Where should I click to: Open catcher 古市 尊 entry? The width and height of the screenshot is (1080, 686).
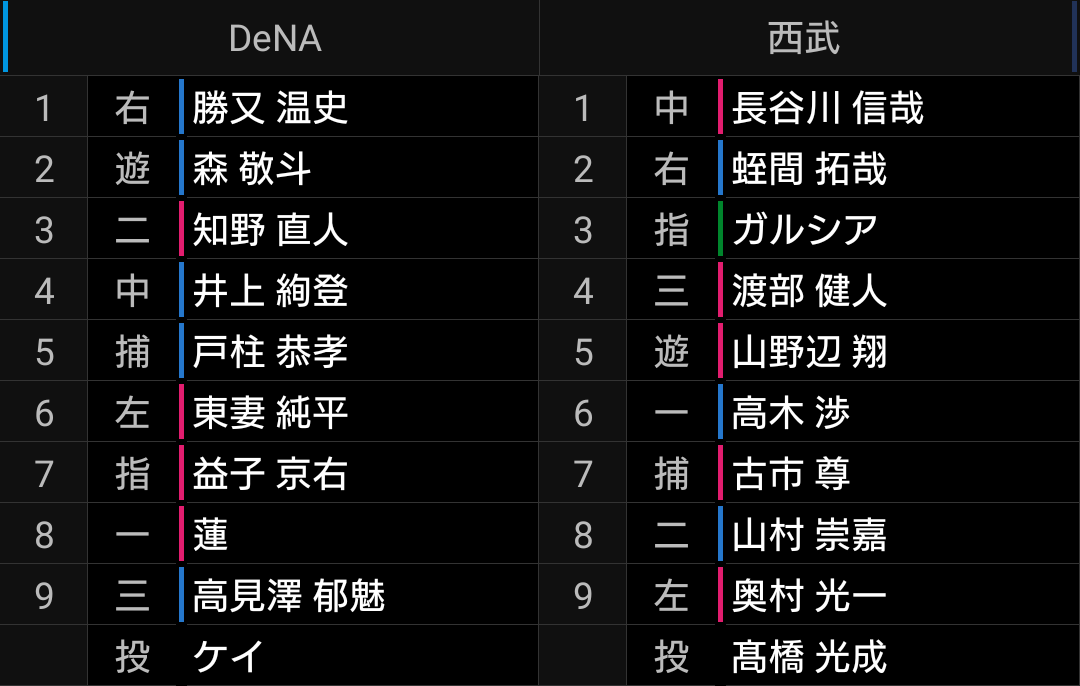(790, 474)
